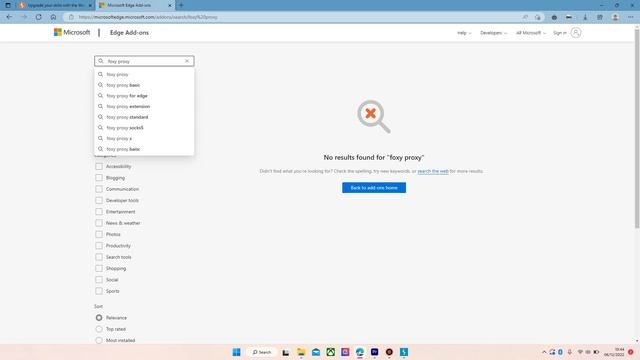Clear the search box with the X
Screen dimensions: 640x360
187,61
